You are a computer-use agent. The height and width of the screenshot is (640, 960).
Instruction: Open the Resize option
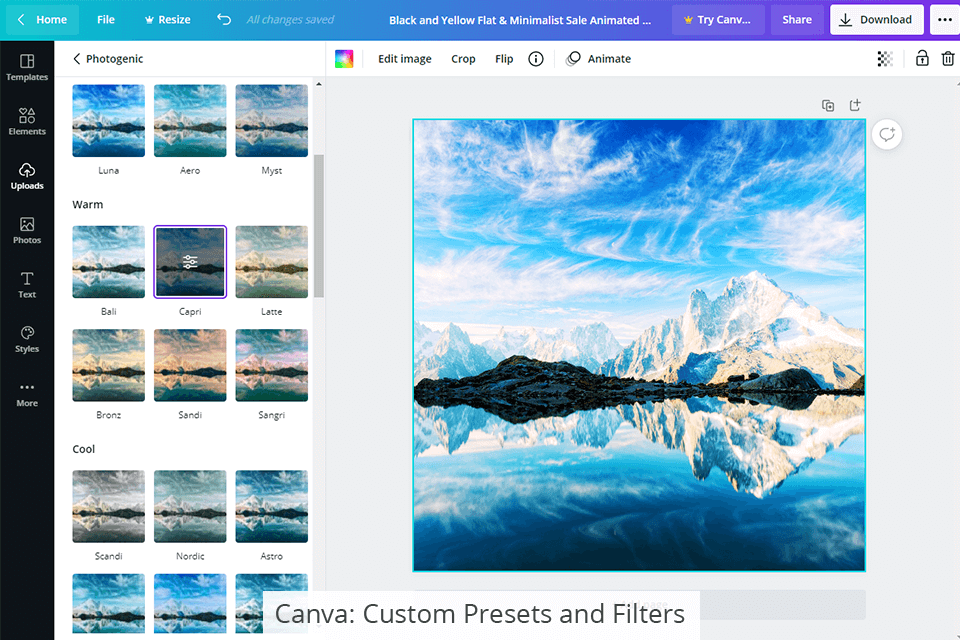[167, 20]
